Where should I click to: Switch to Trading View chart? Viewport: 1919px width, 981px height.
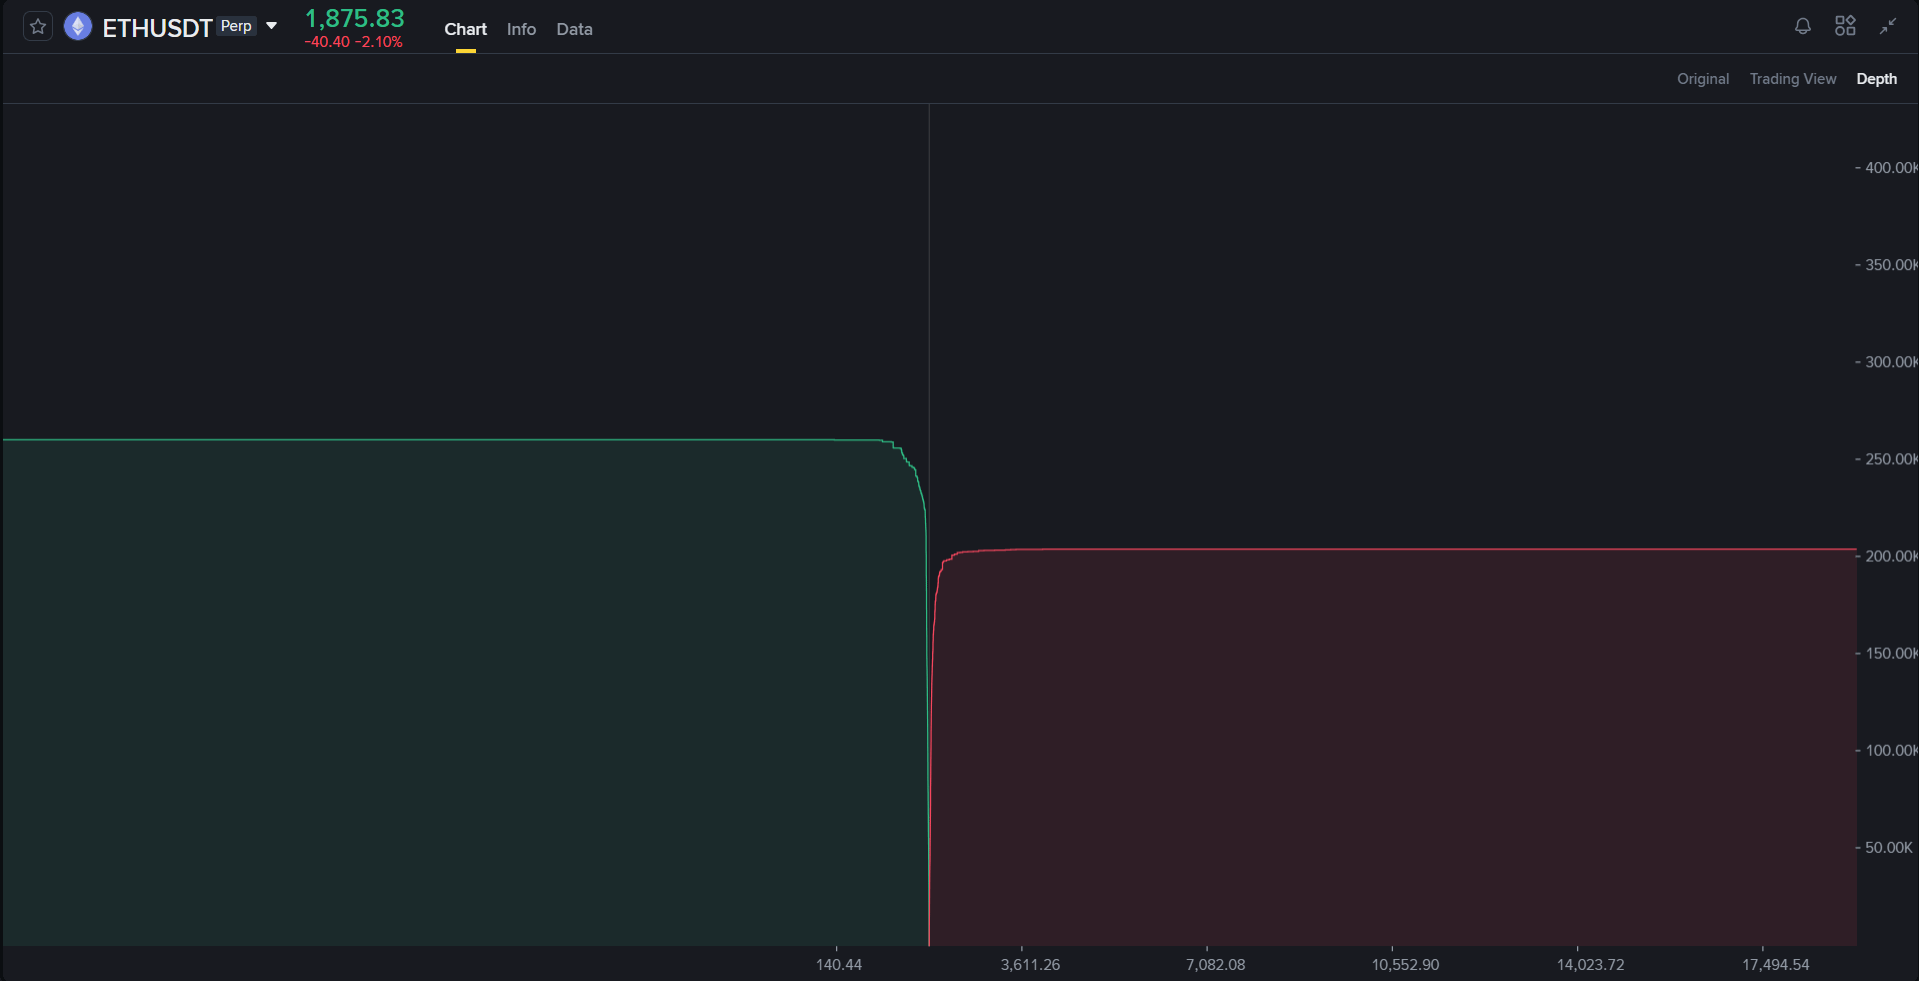click(x=1793, y=79)
